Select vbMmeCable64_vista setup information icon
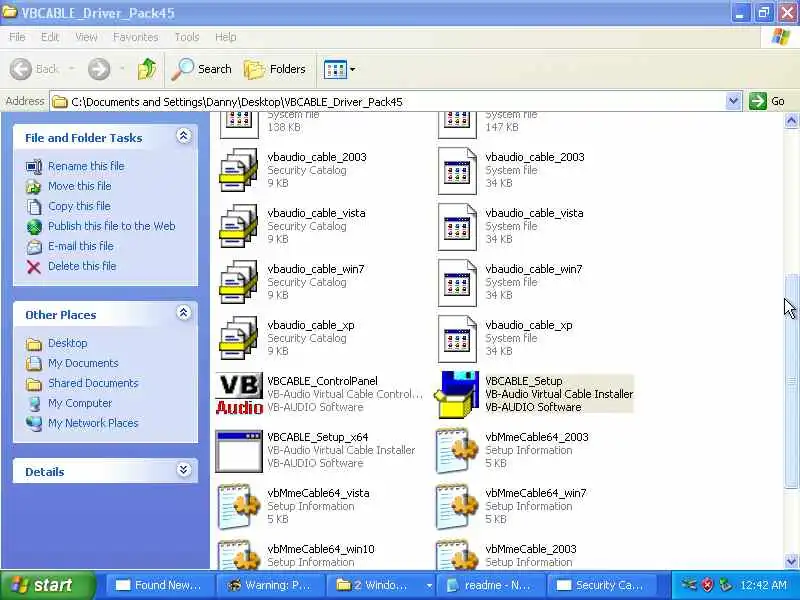The height and width of the screenshot is (600, 800). [x=239, y=507]
